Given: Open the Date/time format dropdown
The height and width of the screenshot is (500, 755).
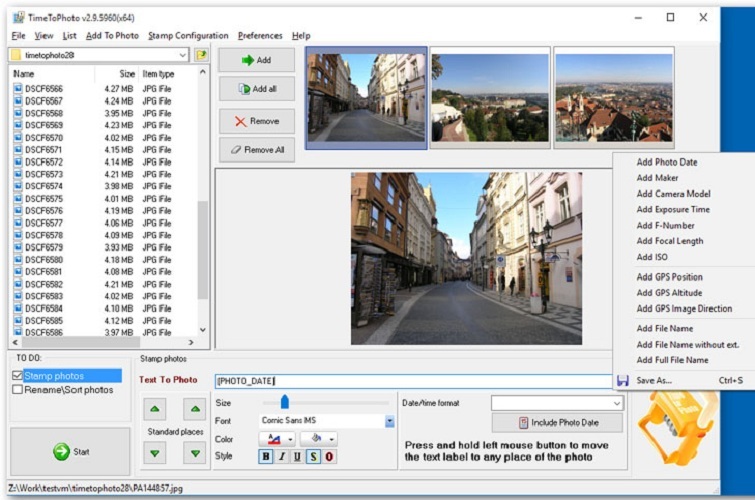Looking at the screenshot, I should 616,403.
